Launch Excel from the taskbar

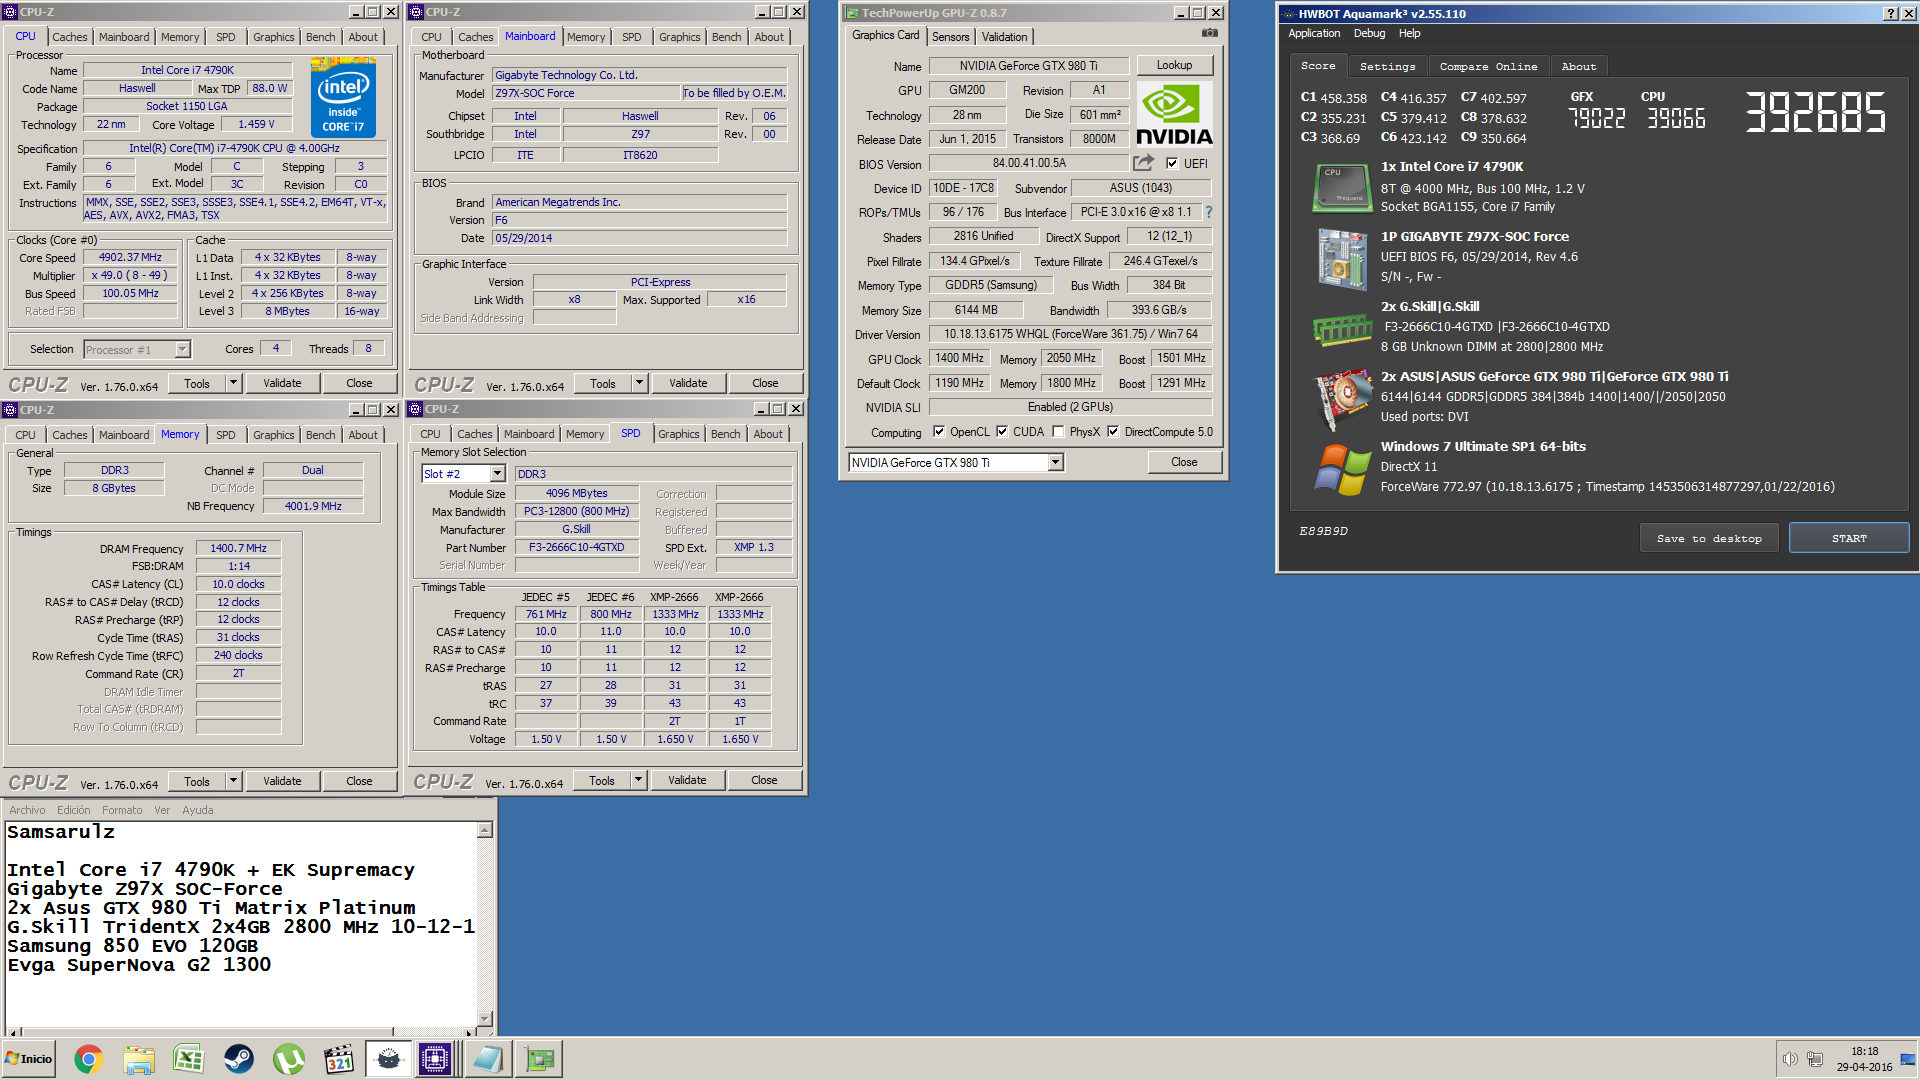click(x=188, y=1059)
